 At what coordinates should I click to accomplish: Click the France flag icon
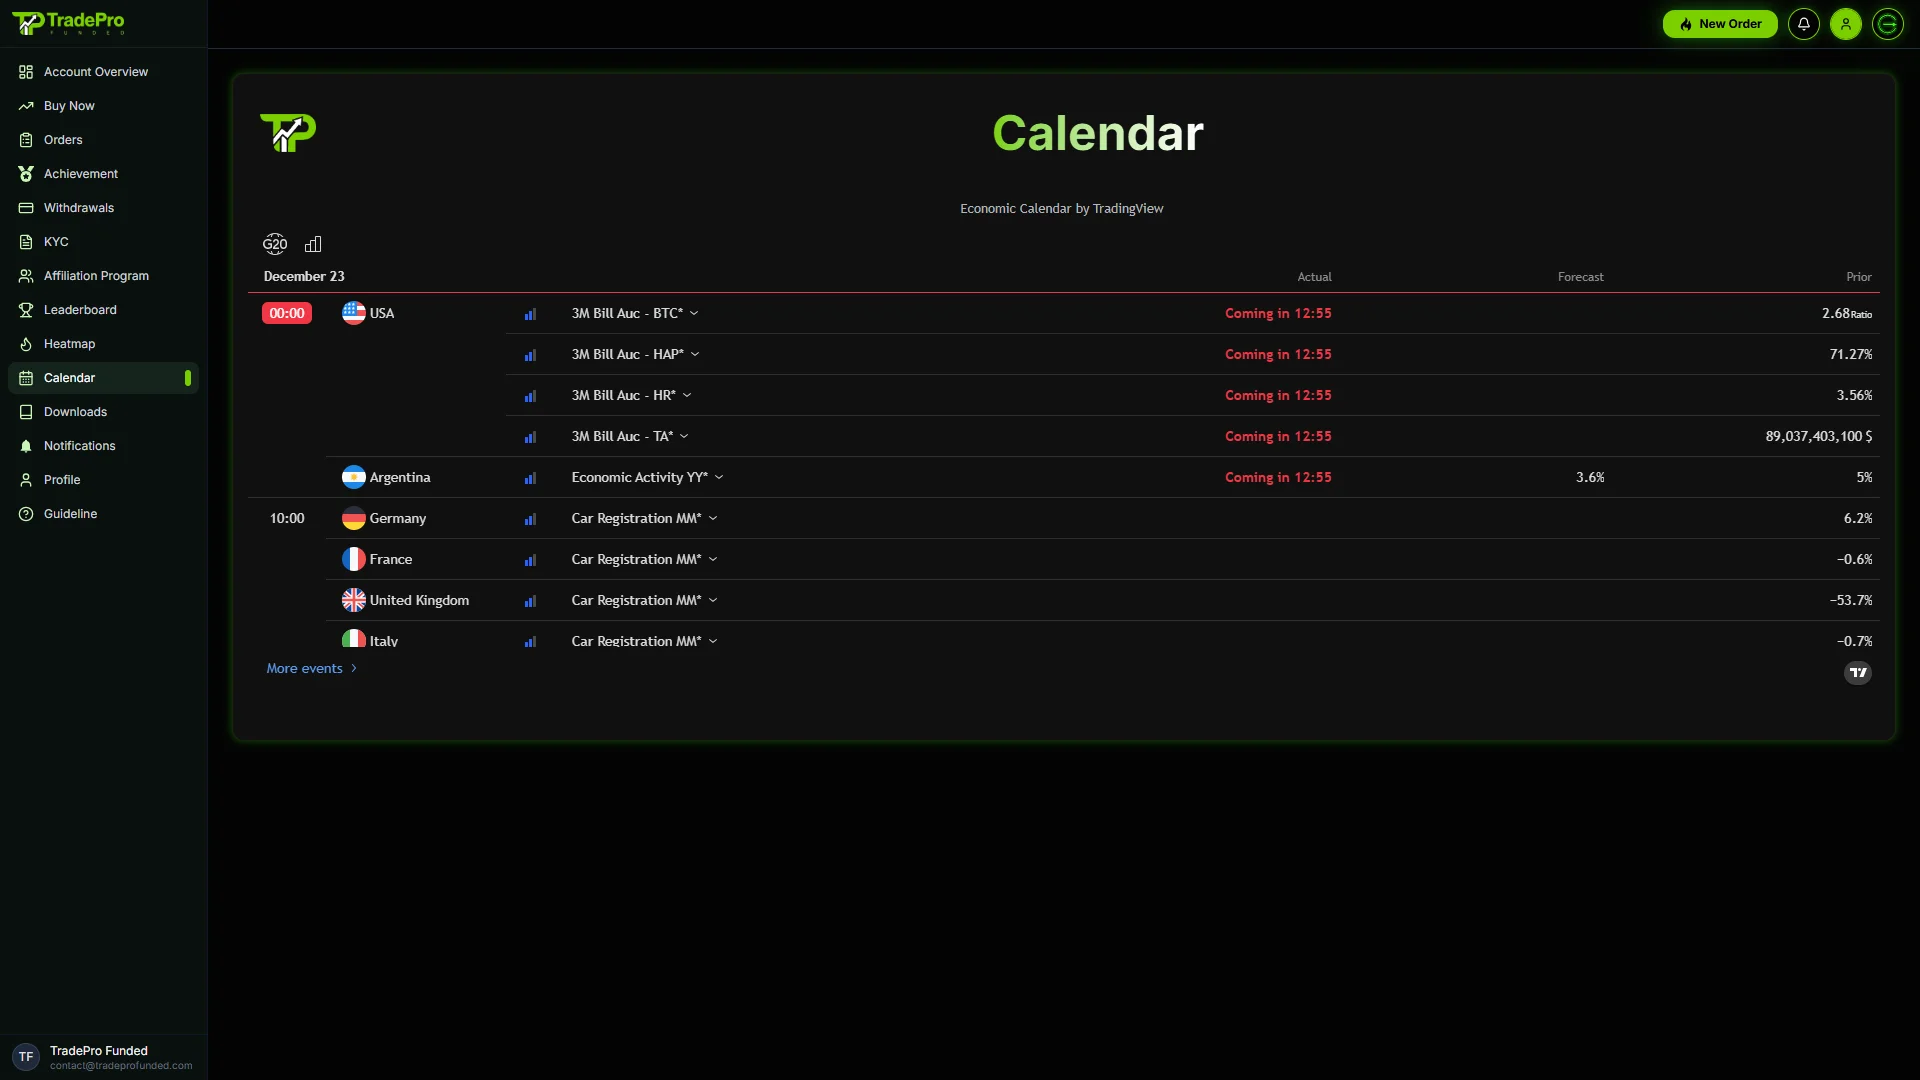coord(353,559)
